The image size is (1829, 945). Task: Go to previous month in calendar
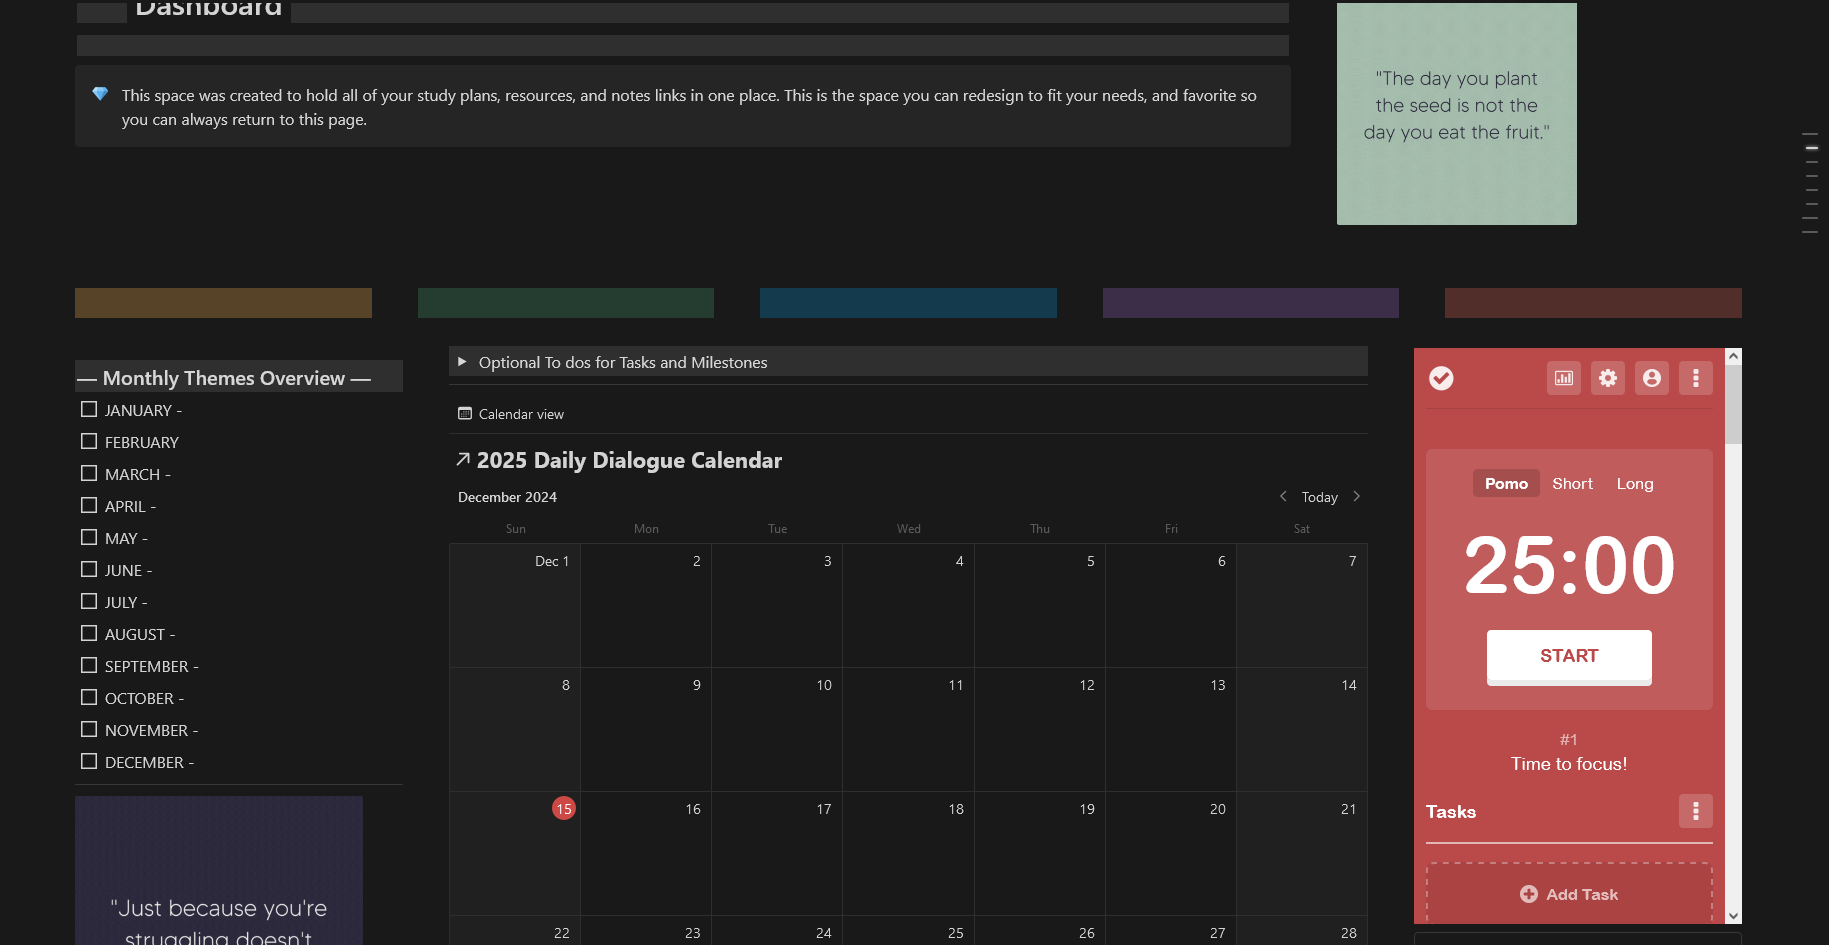[1283, 497]
